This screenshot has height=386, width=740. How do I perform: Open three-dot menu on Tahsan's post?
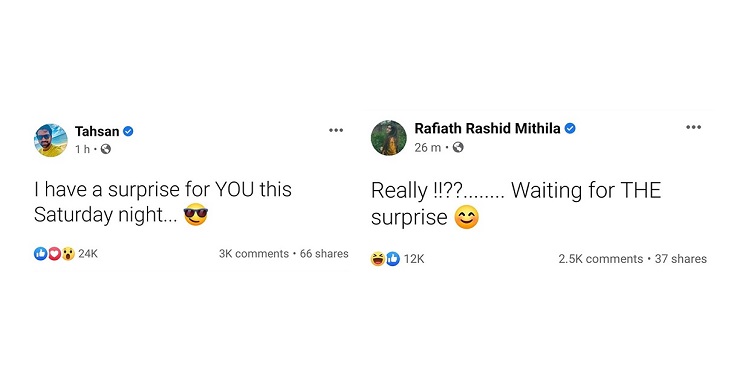(x=336, y=130)
